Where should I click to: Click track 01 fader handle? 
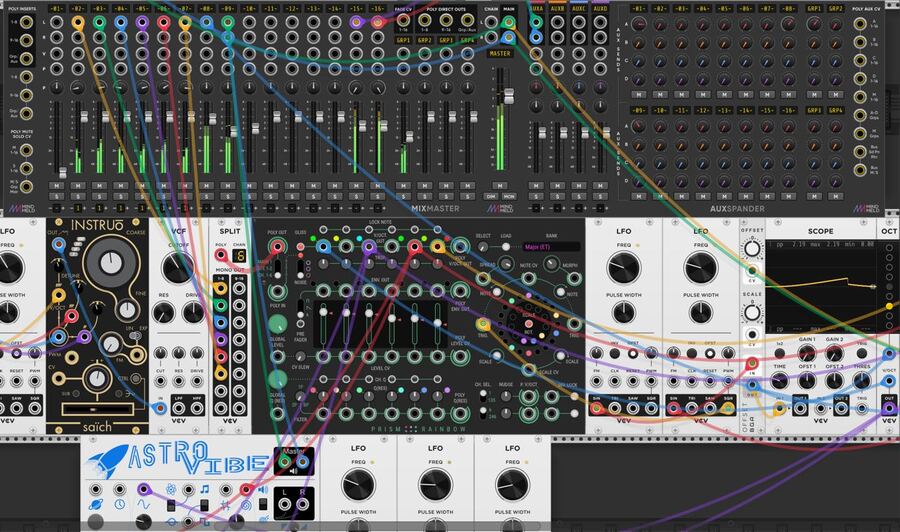click(63, 172)
